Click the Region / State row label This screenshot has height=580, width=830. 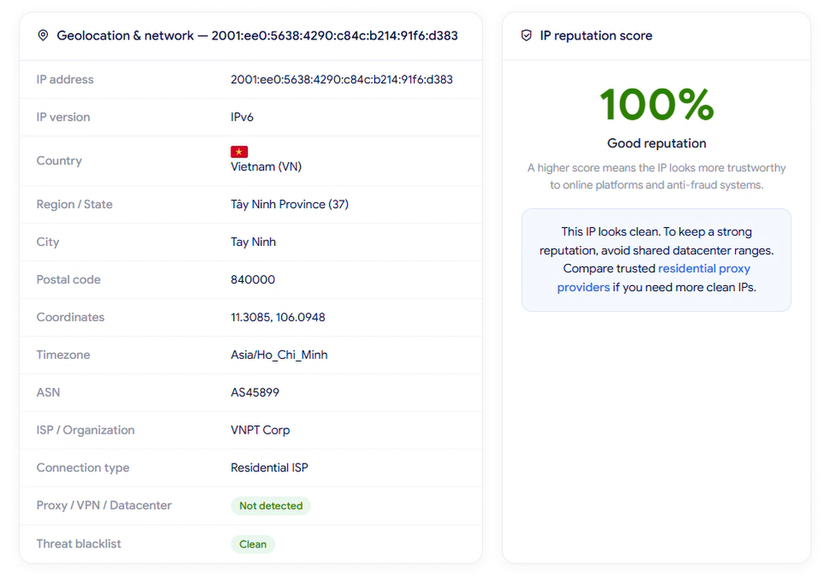coord(74,204)
